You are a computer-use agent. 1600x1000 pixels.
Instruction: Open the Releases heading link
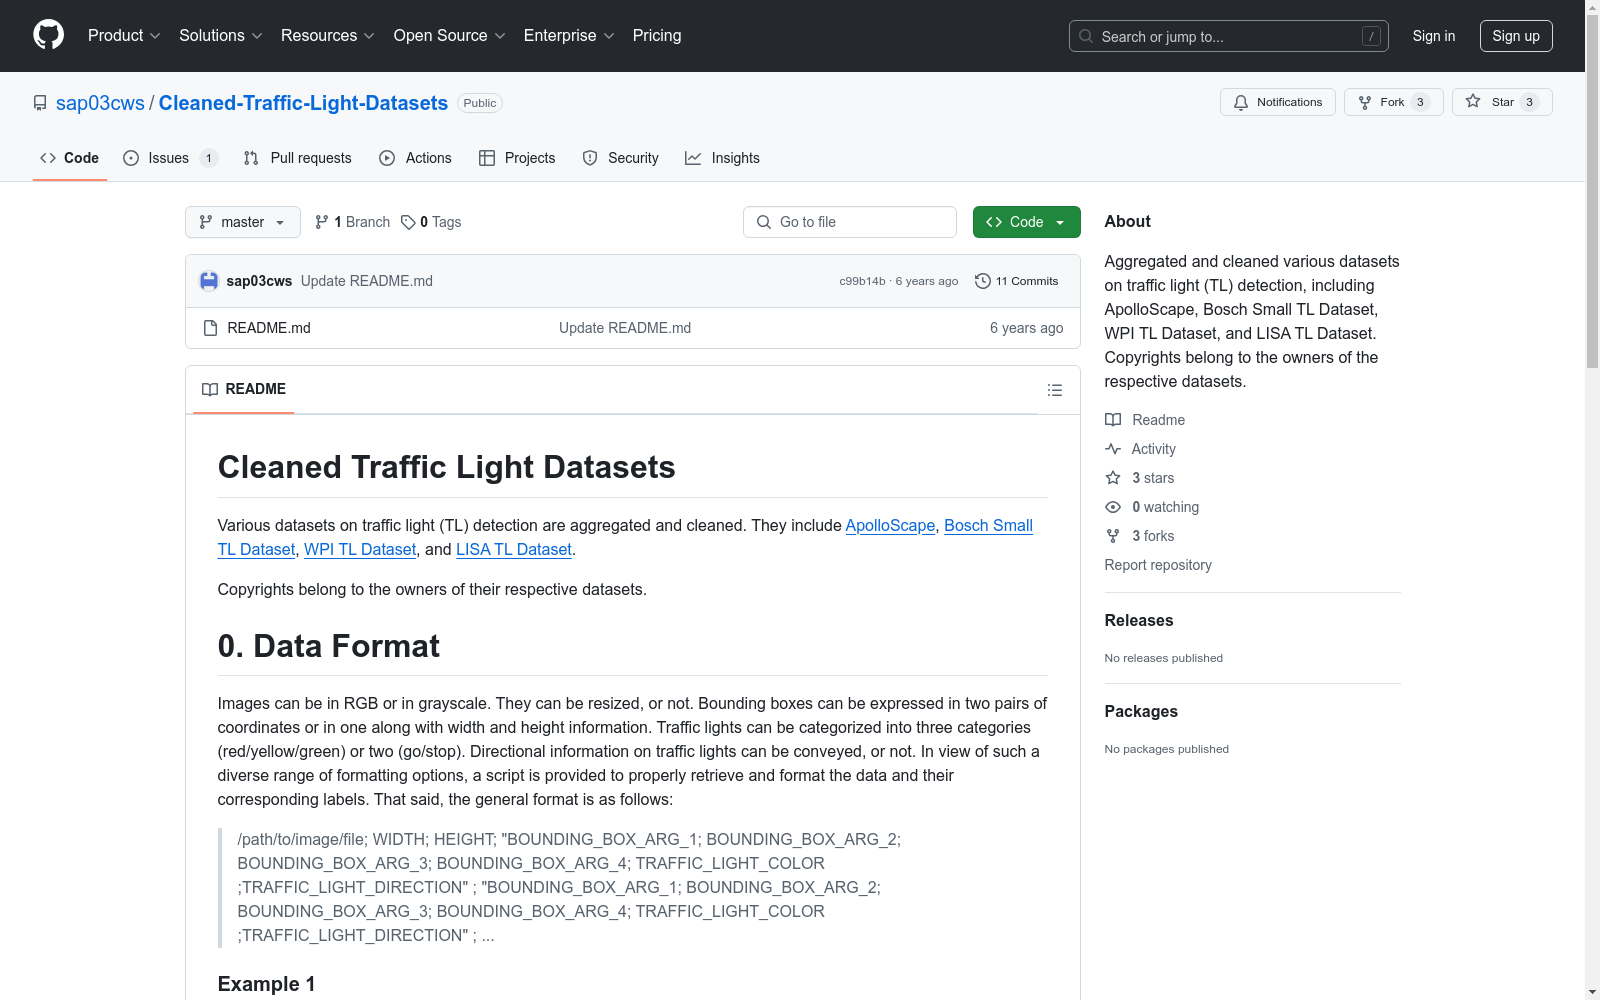pos(1139,620)
